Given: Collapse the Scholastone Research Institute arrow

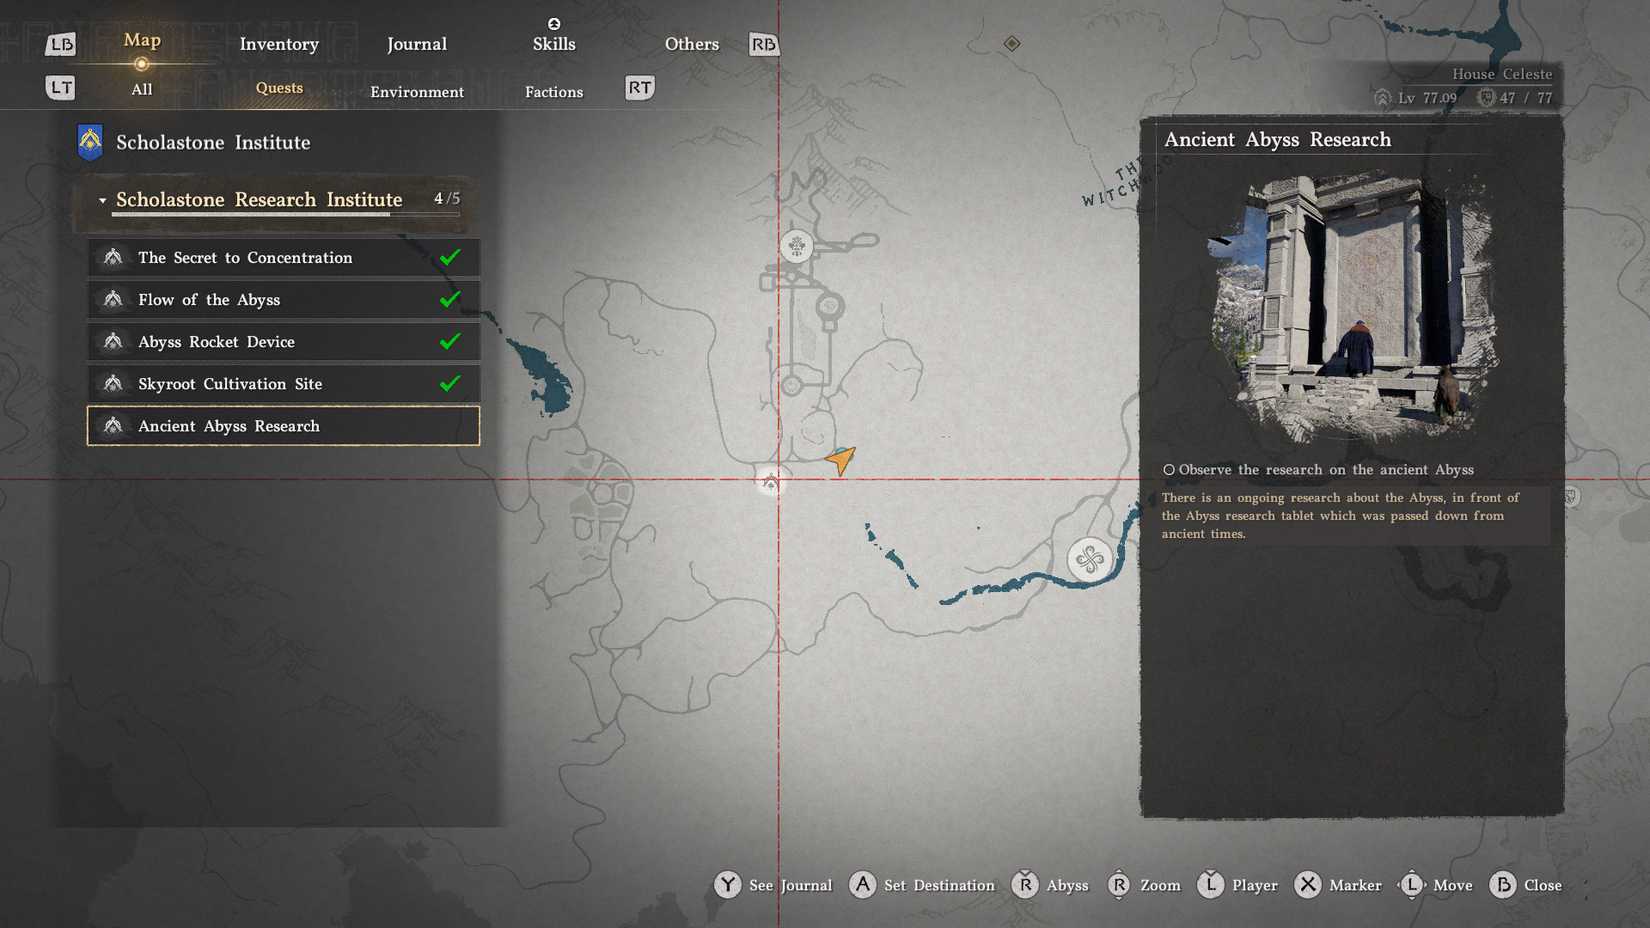Looking at the screenshot, I should (x=102, y=201).
